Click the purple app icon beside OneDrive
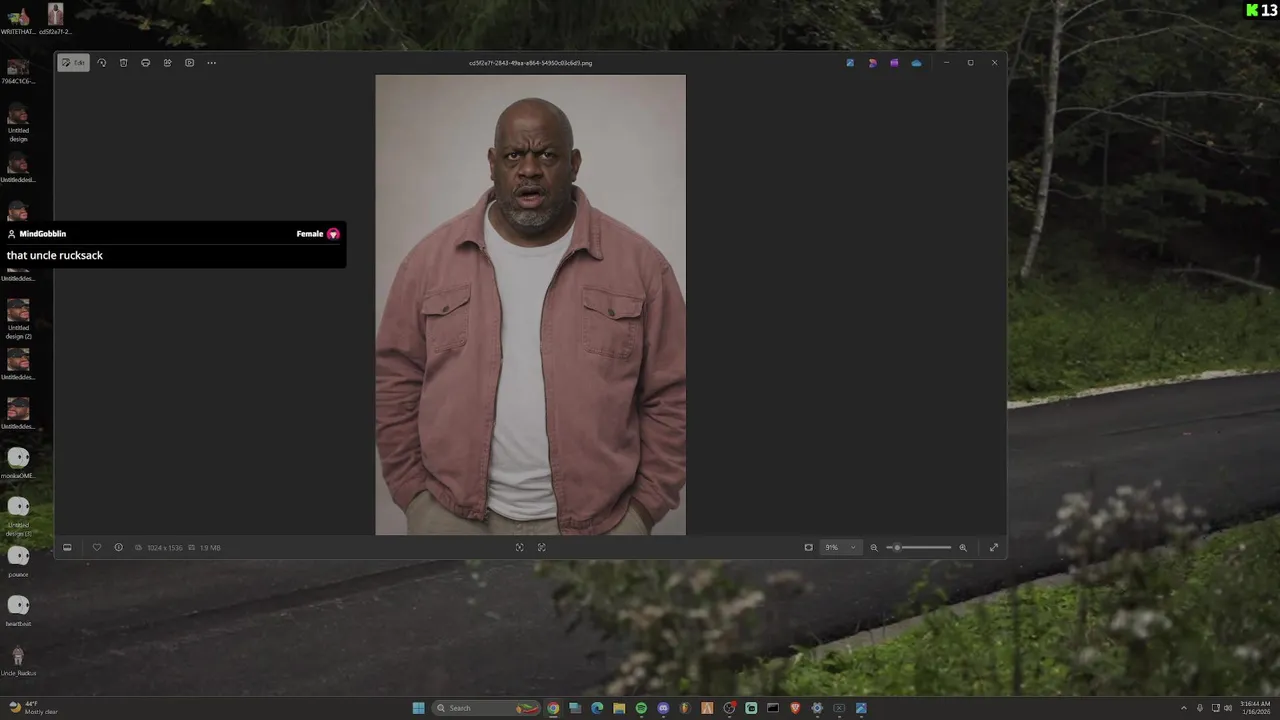Screen dimensions: 1280x720 [894, 63]
